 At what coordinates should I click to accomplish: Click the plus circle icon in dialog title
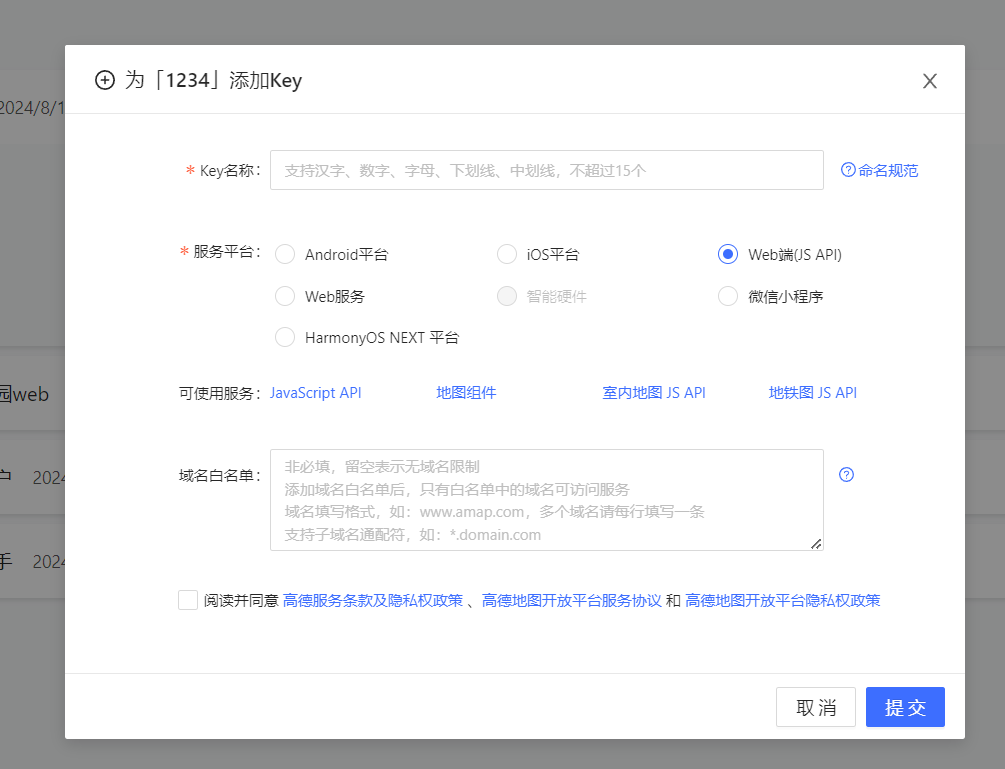point(105,81)
